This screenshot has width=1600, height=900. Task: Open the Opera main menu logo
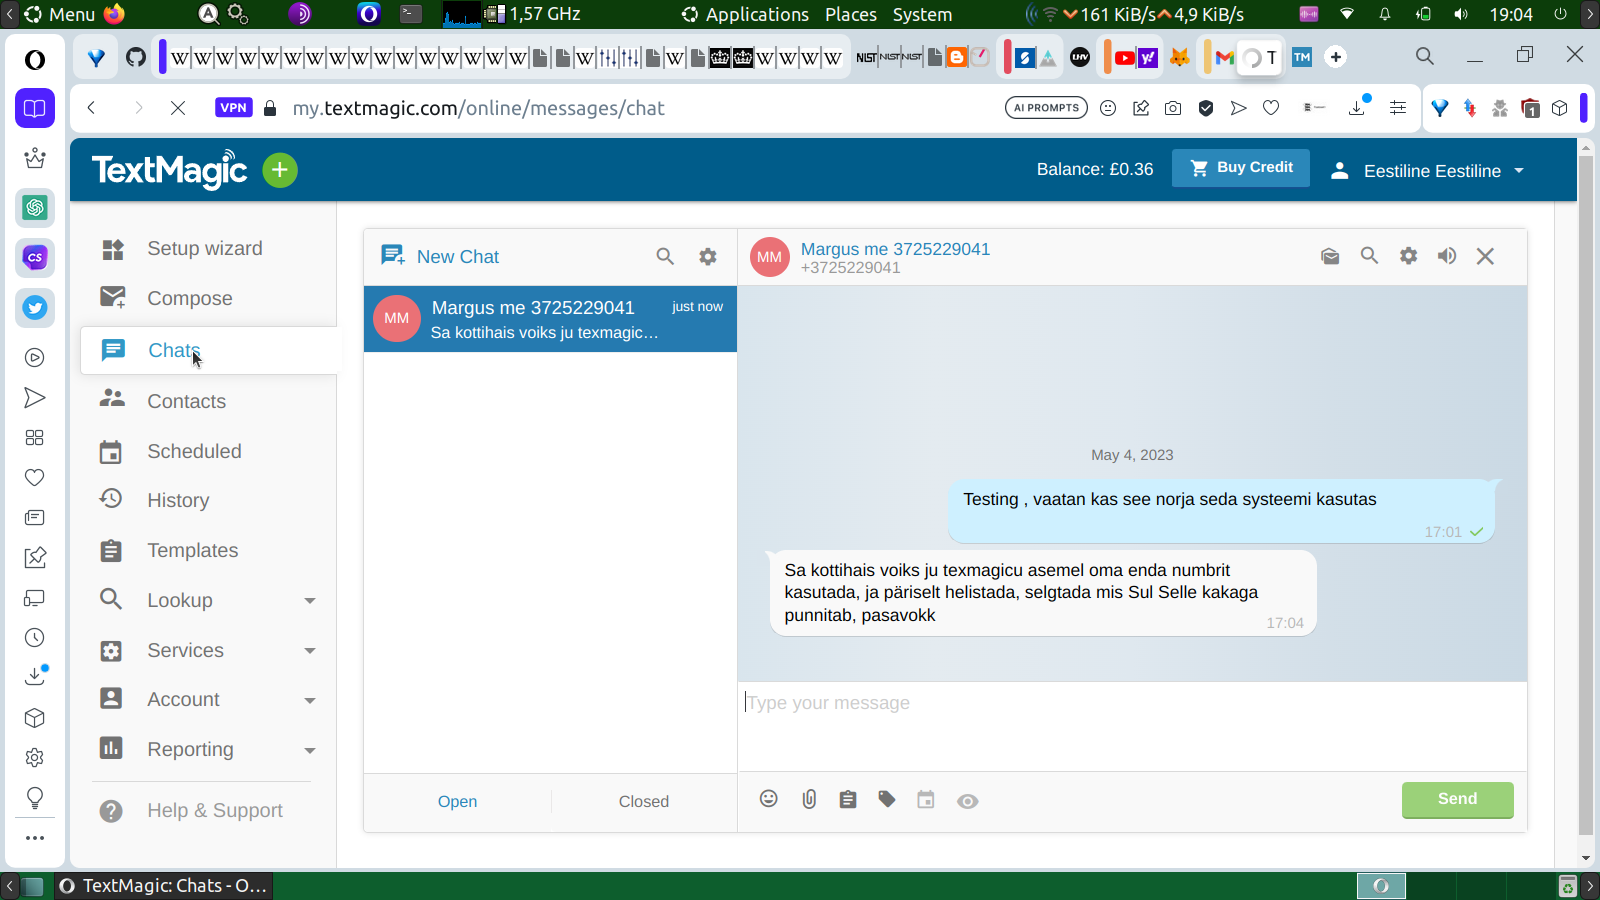[35, 60]
